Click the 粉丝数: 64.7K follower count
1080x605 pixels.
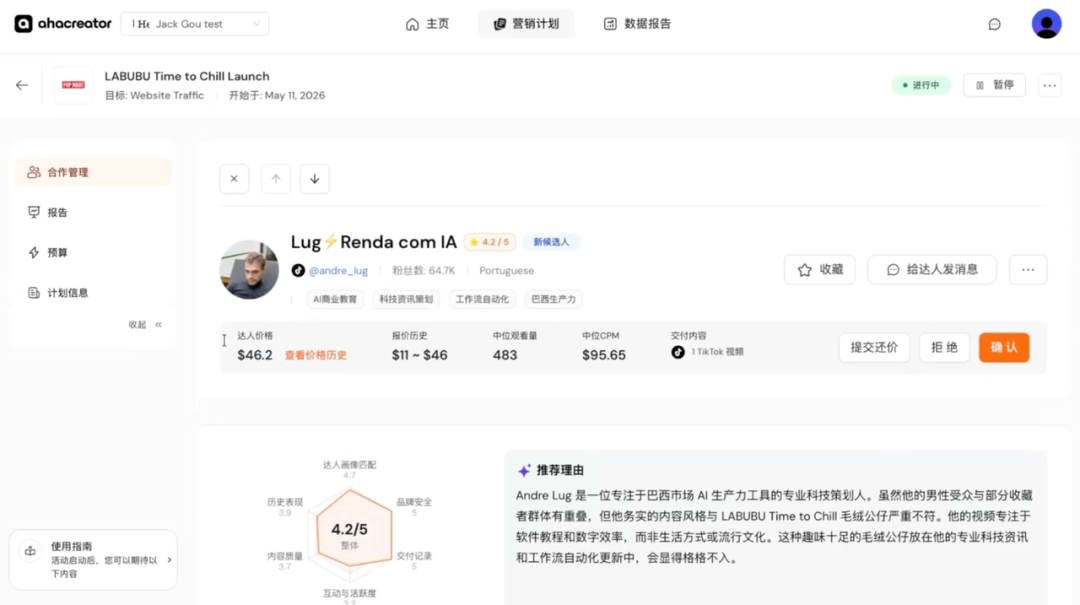(424, 271)
